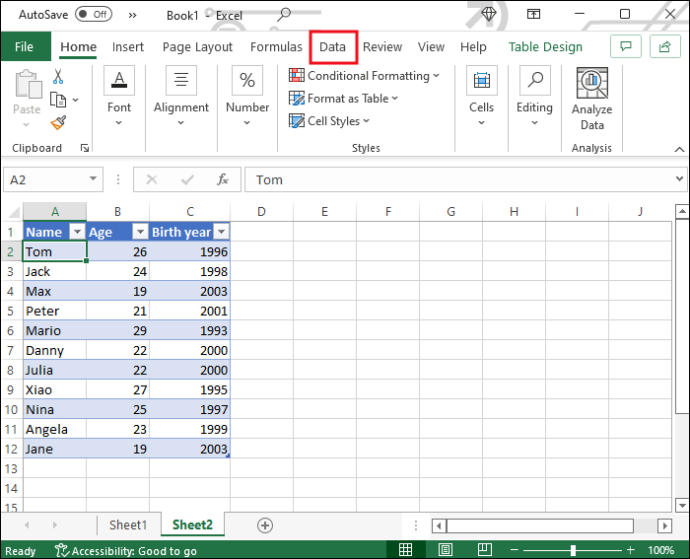
Task: Click the Cut scissors icon
Action: [58, 77]
